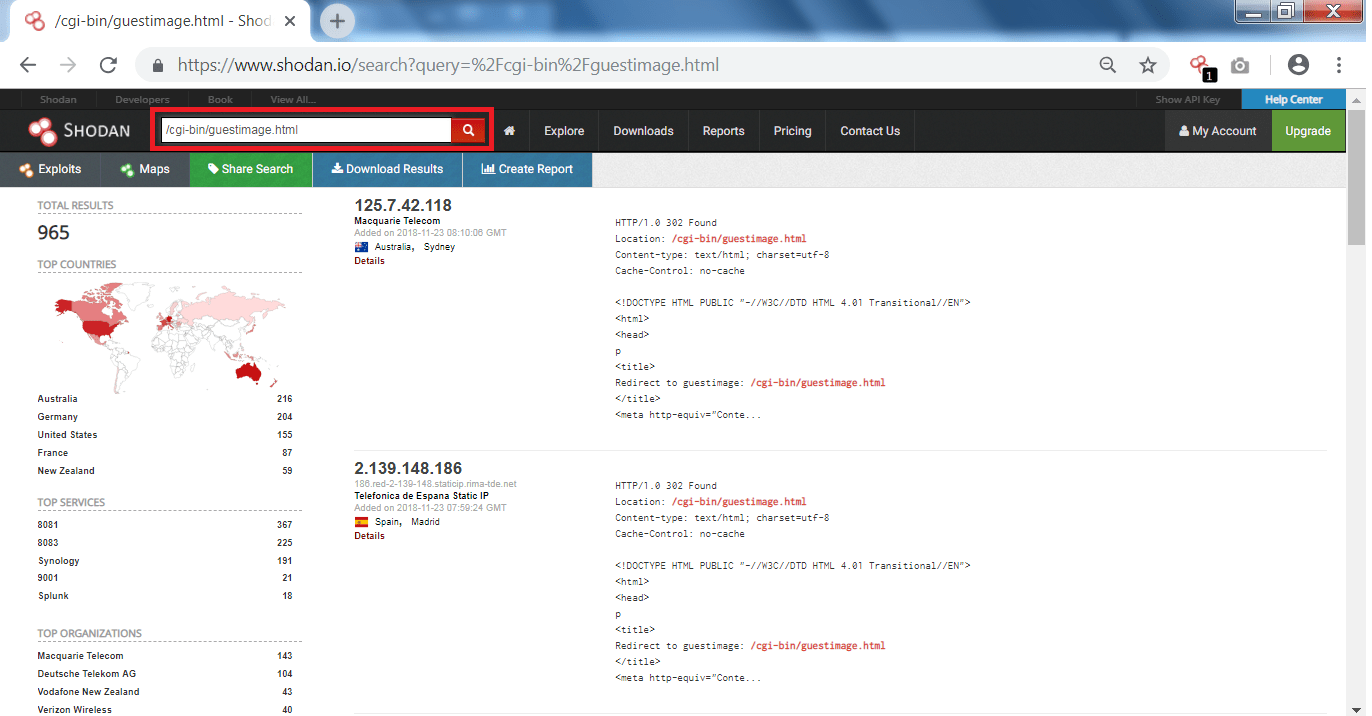Viewport: 1372px width, 716px height.
Task: Open Chrome three-dot menu
Action: click(x=1339, y=65)
